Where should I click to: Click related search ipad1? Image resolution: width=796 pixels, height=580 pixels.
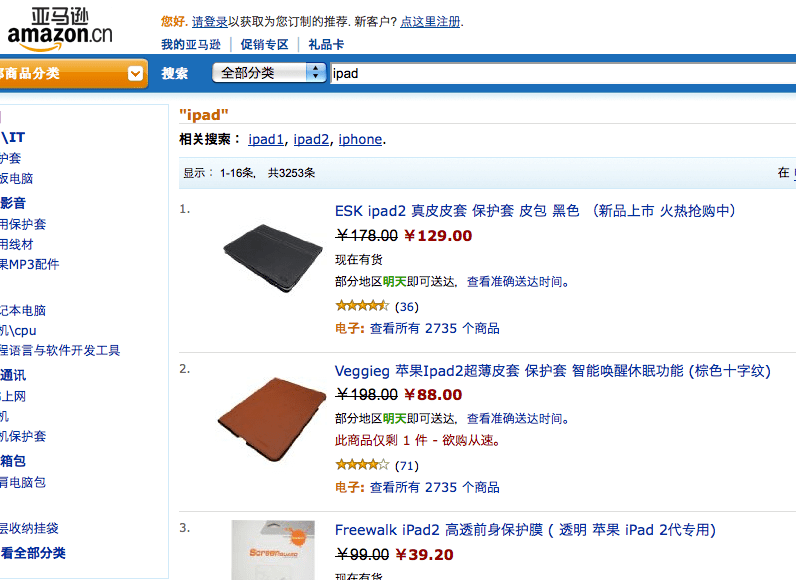[266, 139]
